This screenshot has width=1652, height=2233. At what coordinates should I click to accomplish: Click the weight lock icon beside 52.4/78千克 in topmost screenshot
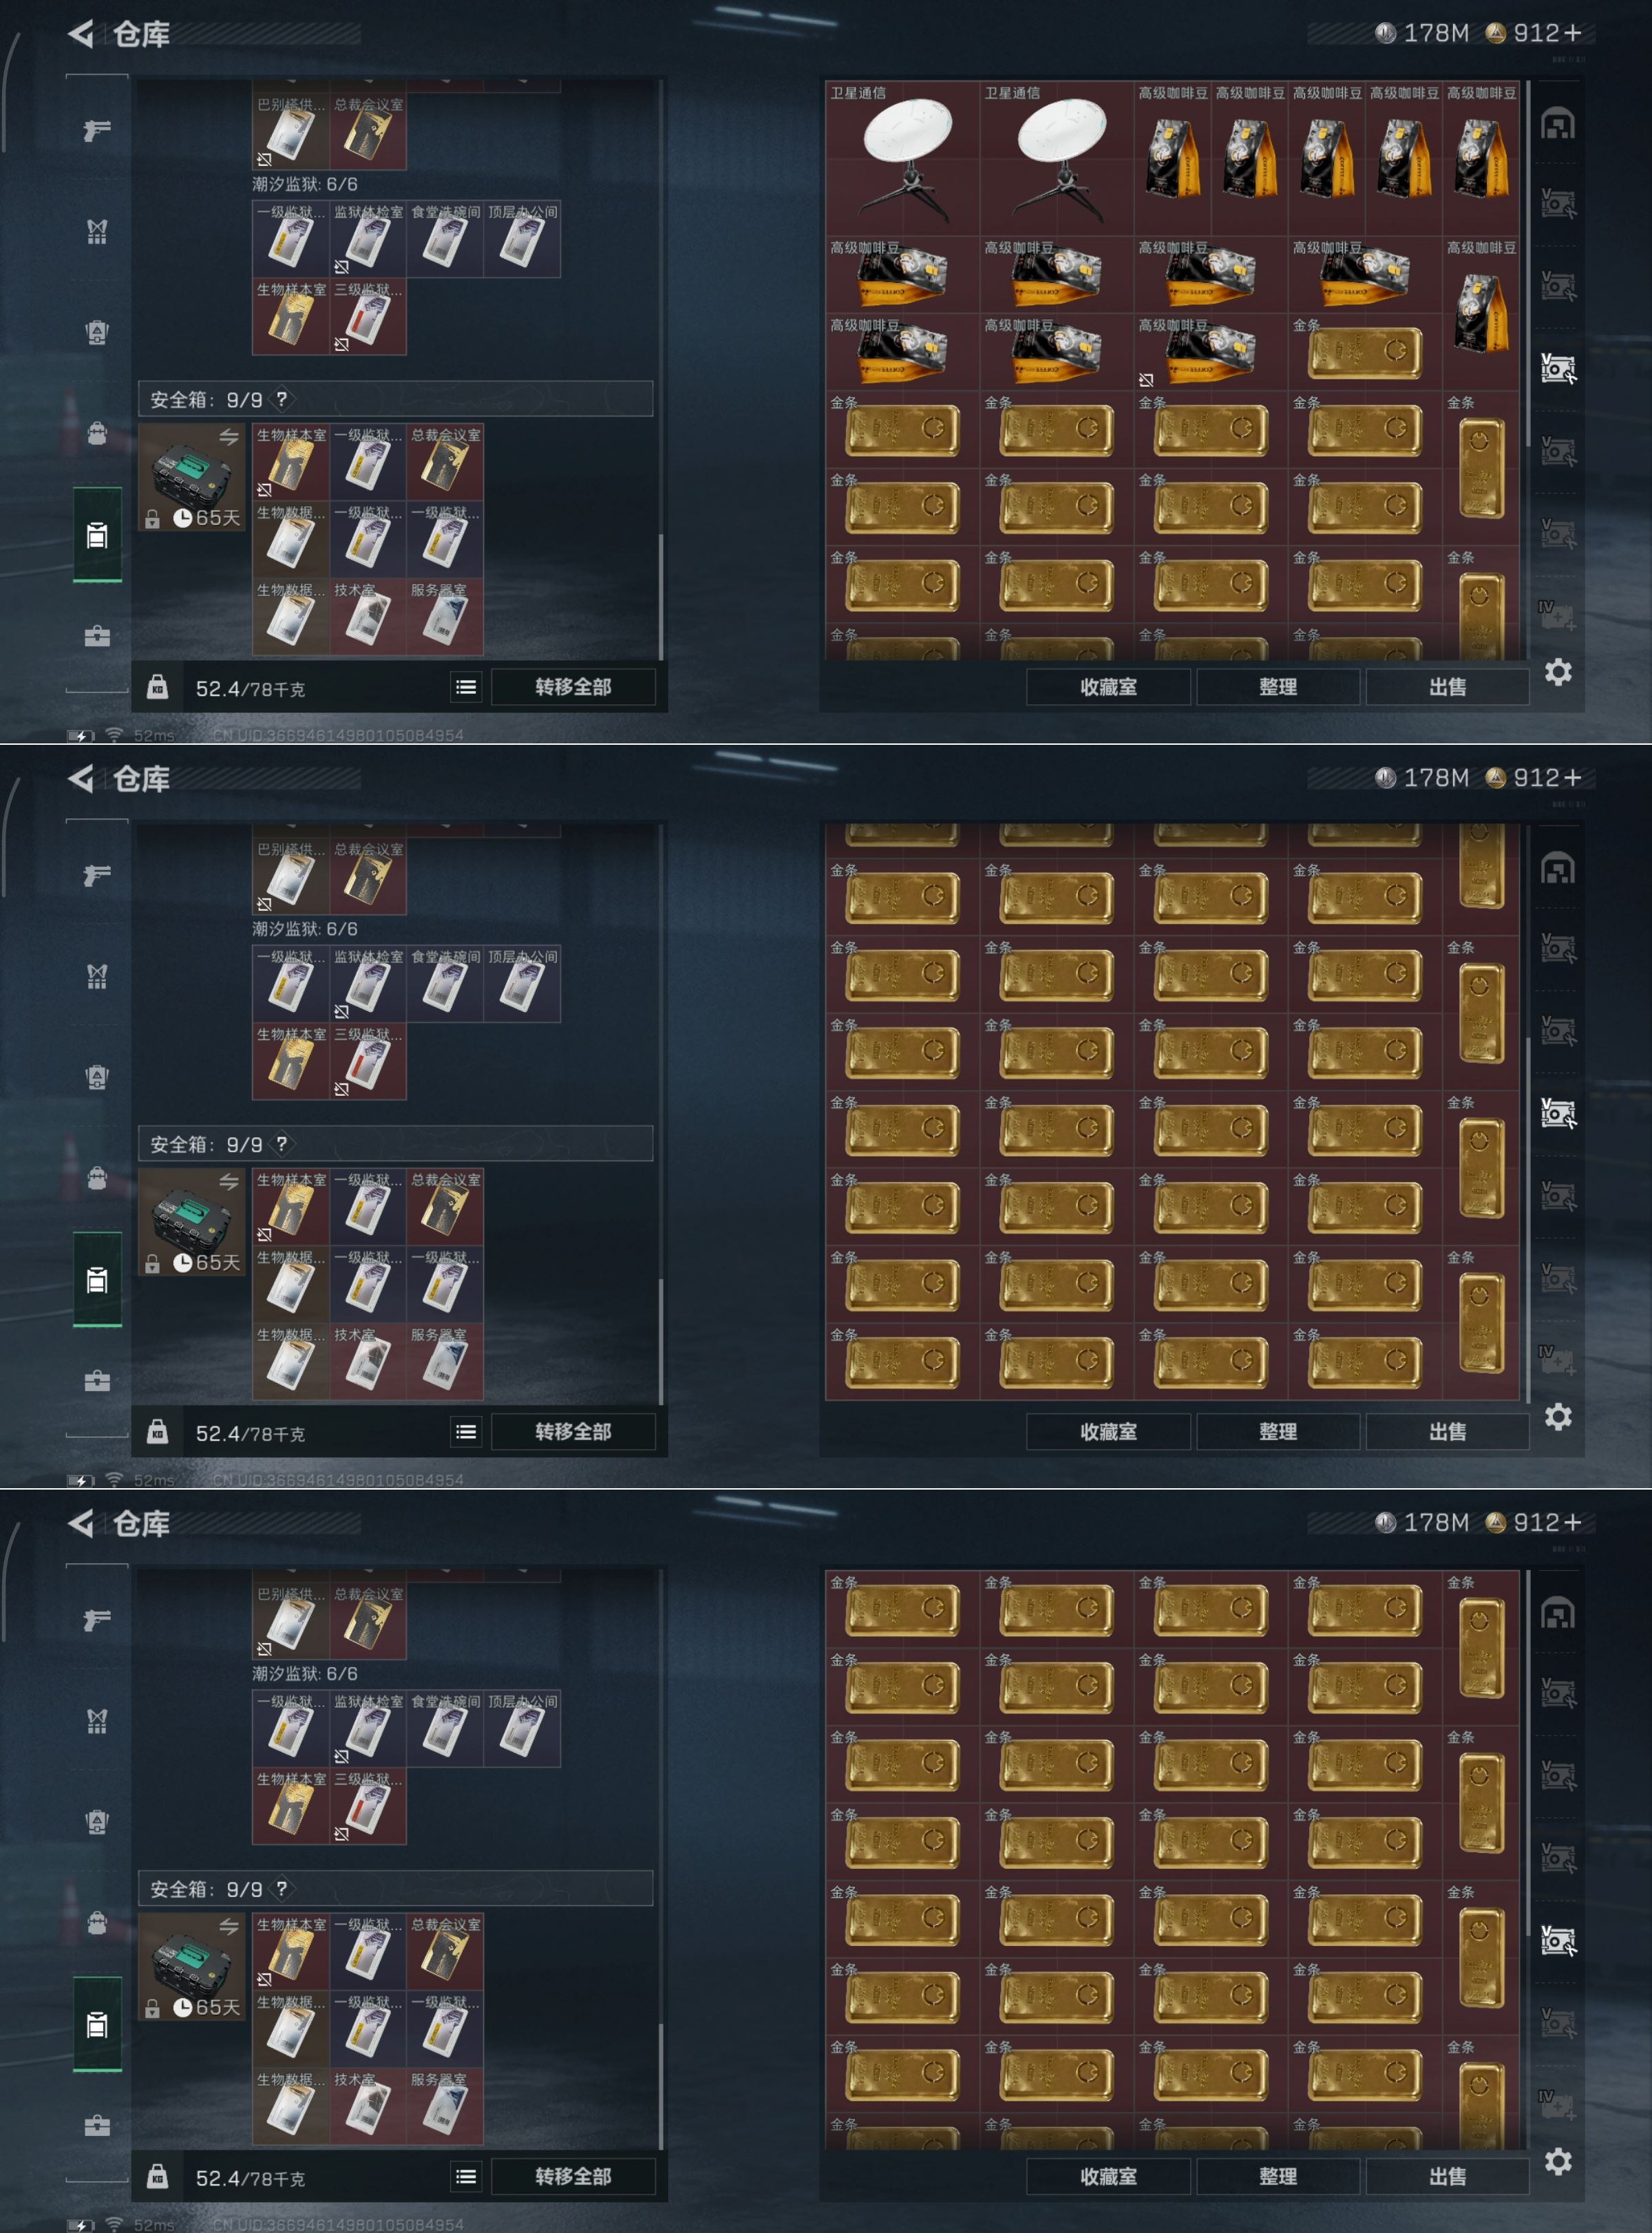coord(157,688)
